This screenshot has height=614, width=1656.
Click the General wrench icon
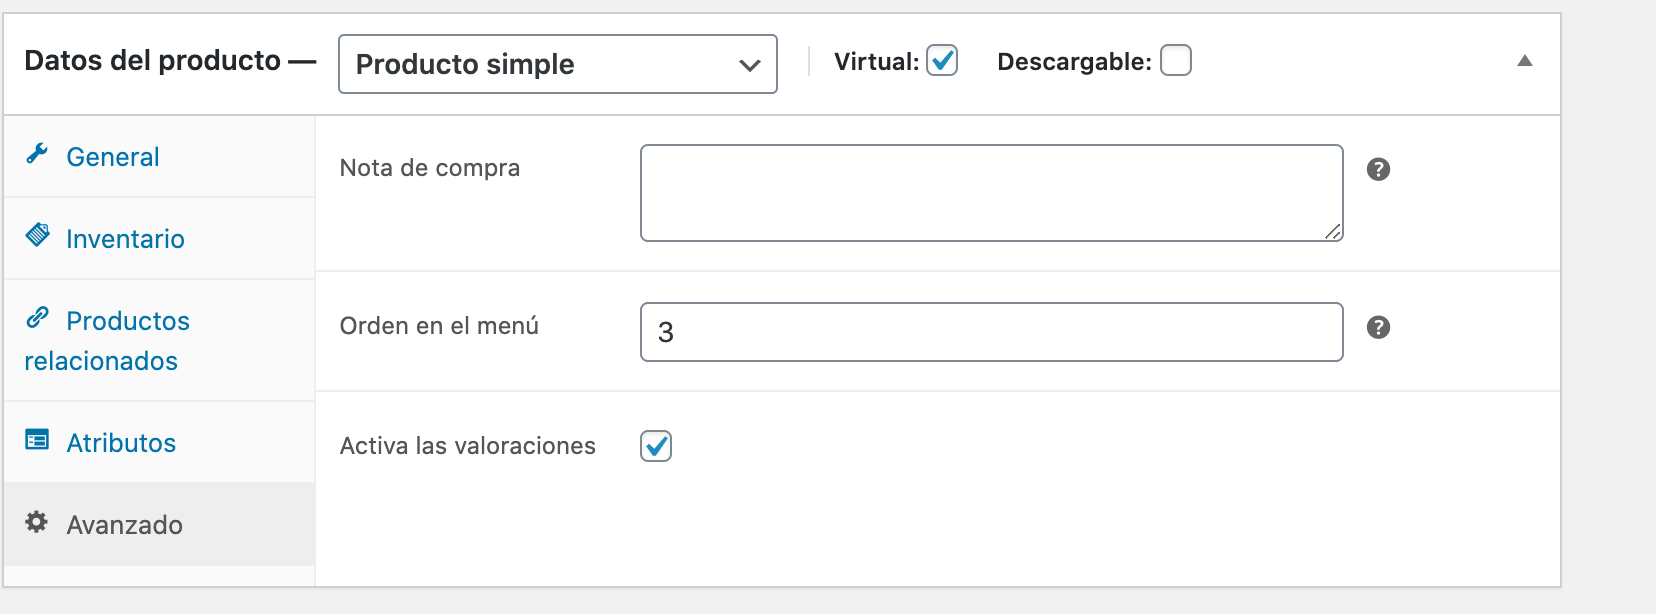37,153
